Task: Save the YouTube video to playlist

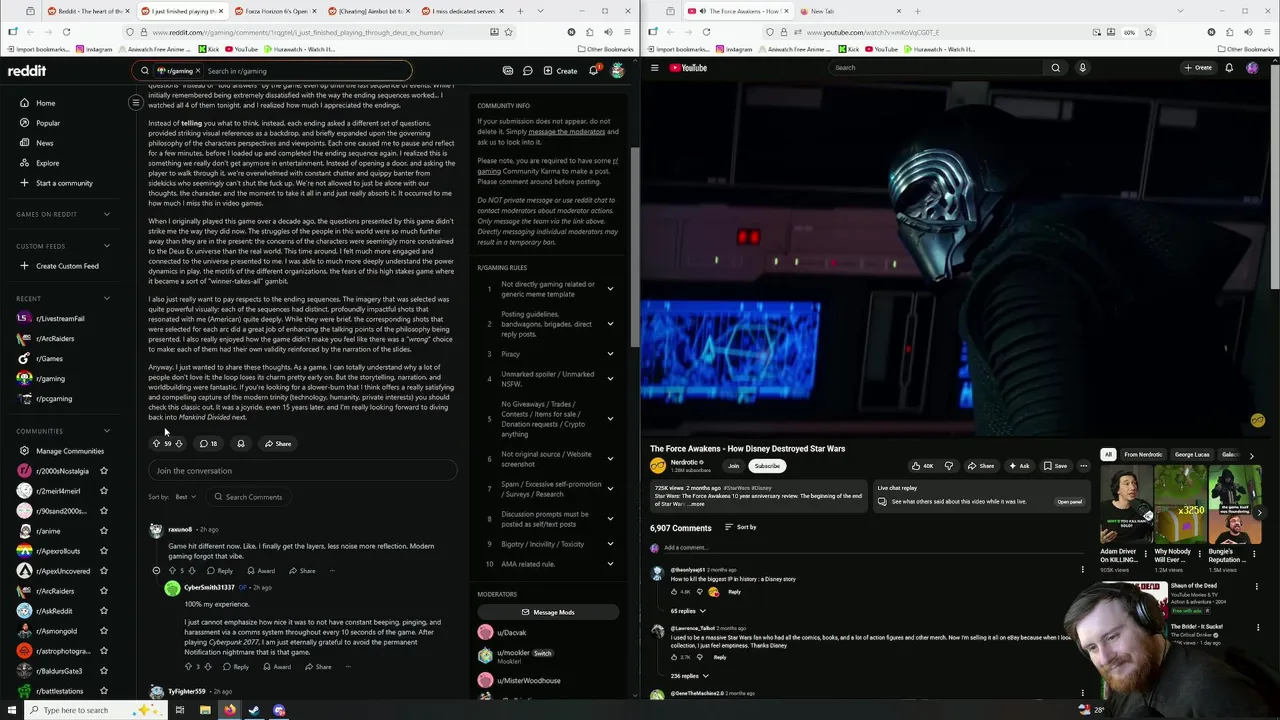Action: click(x=1055, y=466)
